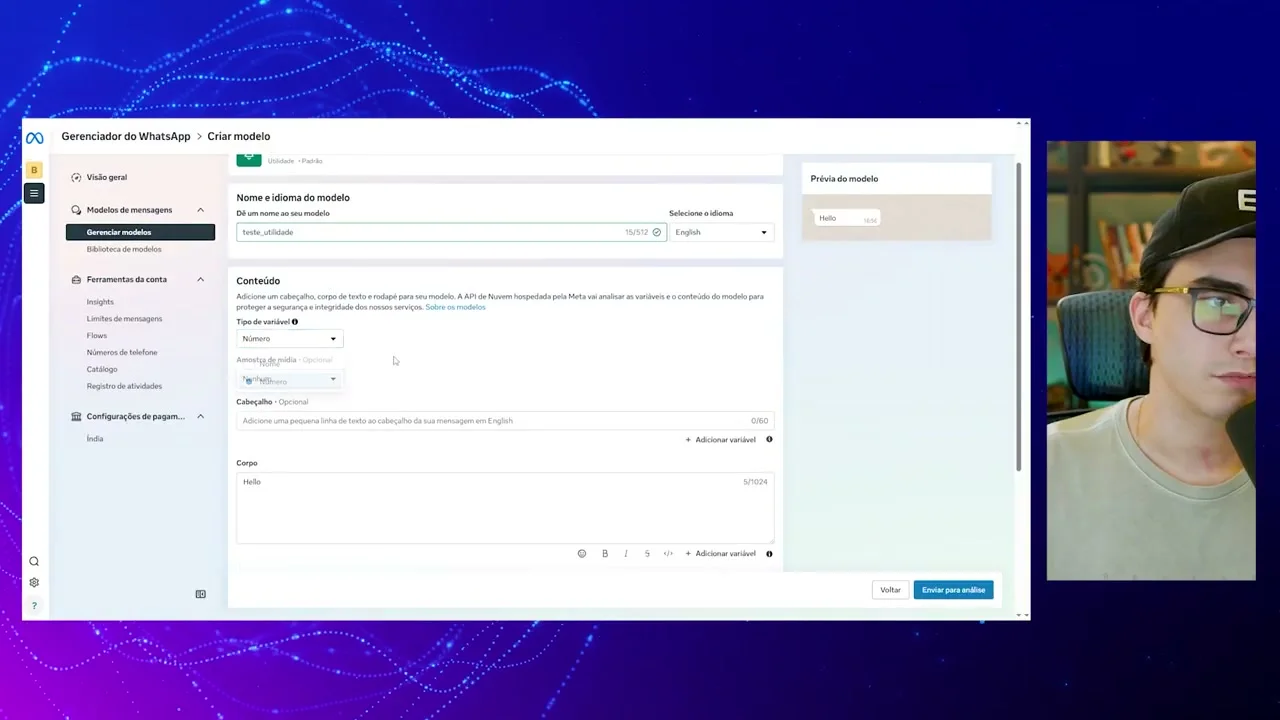Click the Meta logo icon
The height and width of the screenshot is (720, 1280).
[x=34, y=138]
